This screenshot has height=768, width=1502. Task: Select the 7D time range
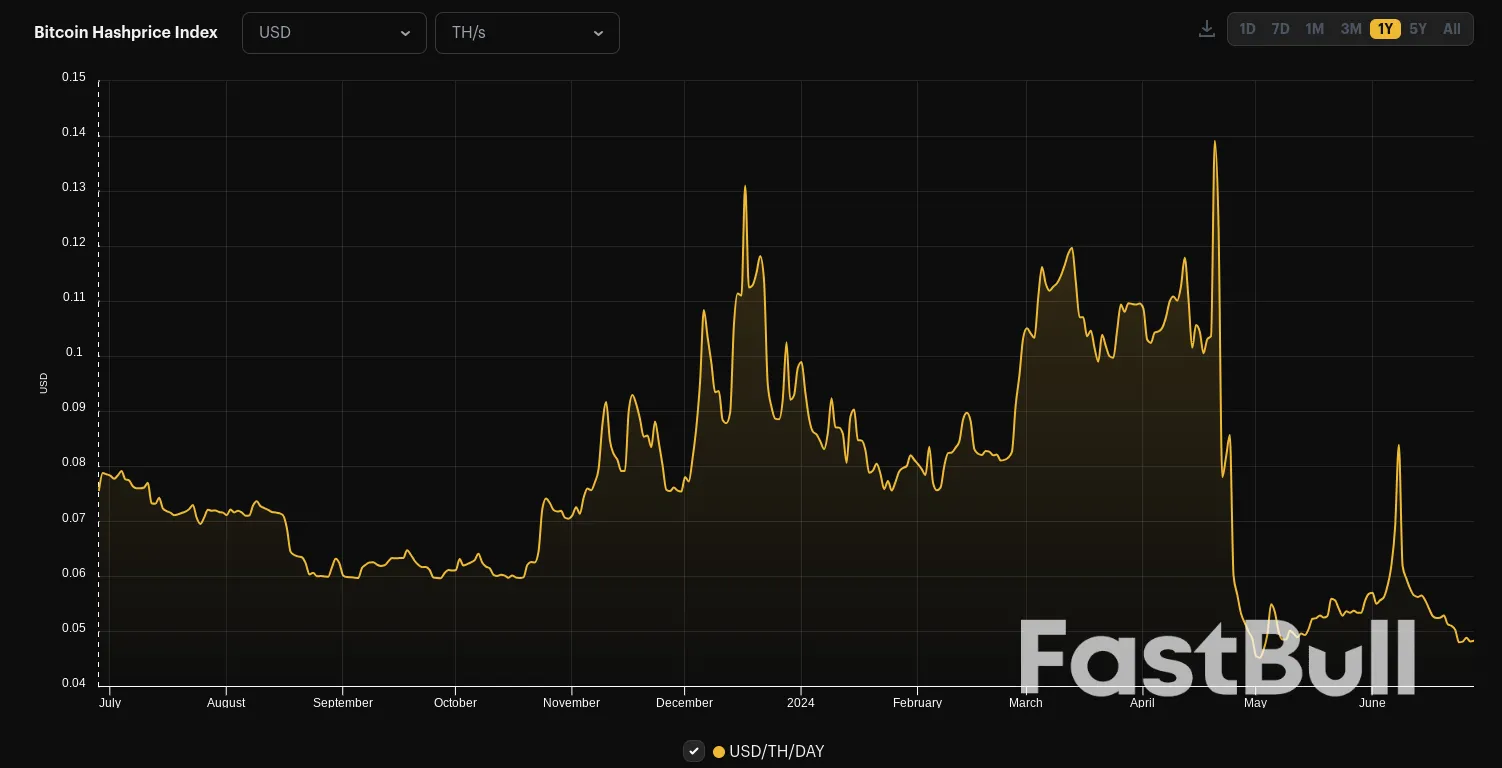[1280, 29]
